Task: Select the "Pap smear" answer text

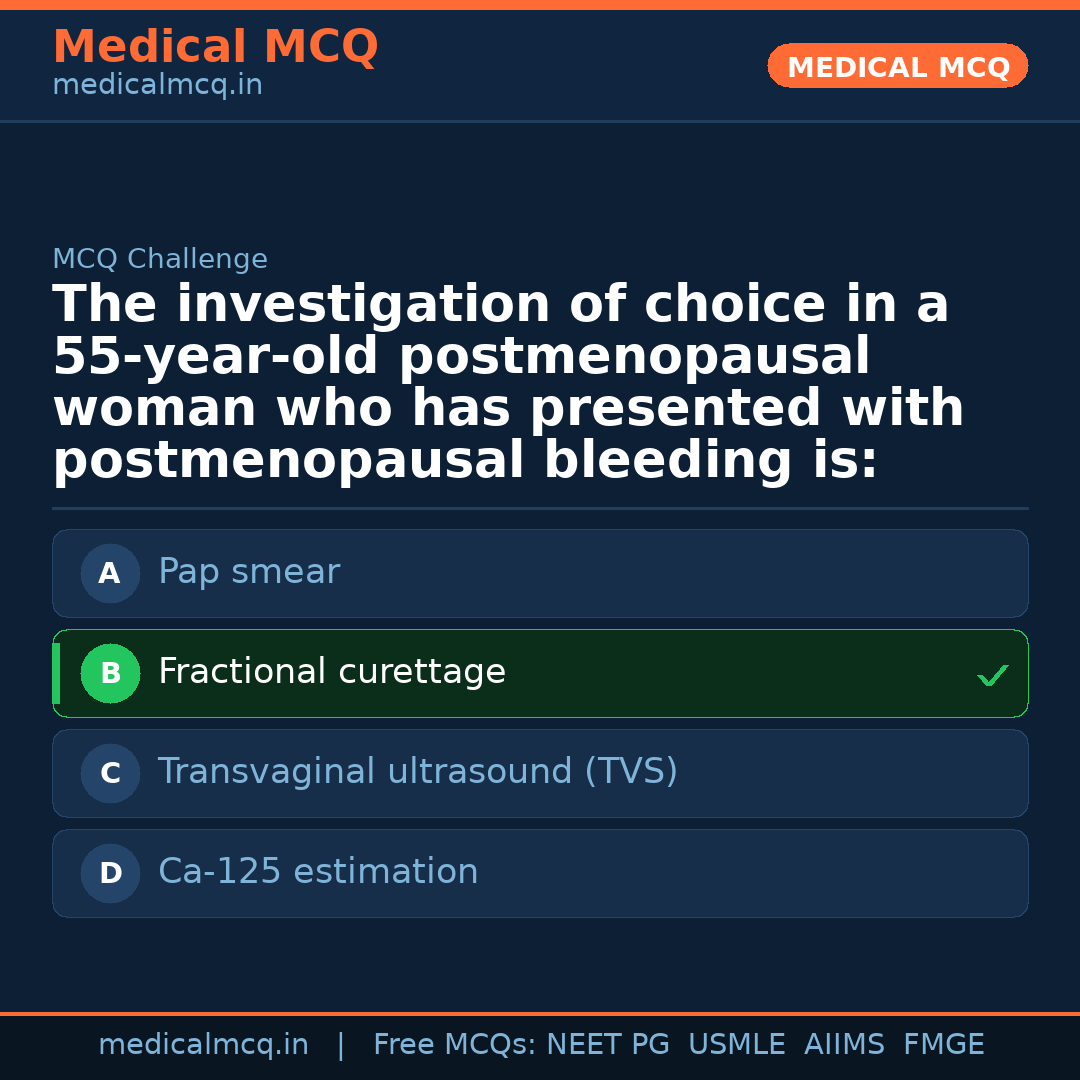Action: 249,572
